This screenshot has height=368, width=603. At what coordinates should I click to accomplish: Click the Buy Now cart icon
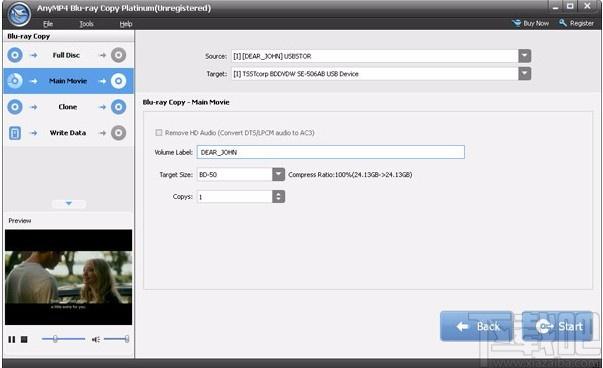(x=516, y=23)
